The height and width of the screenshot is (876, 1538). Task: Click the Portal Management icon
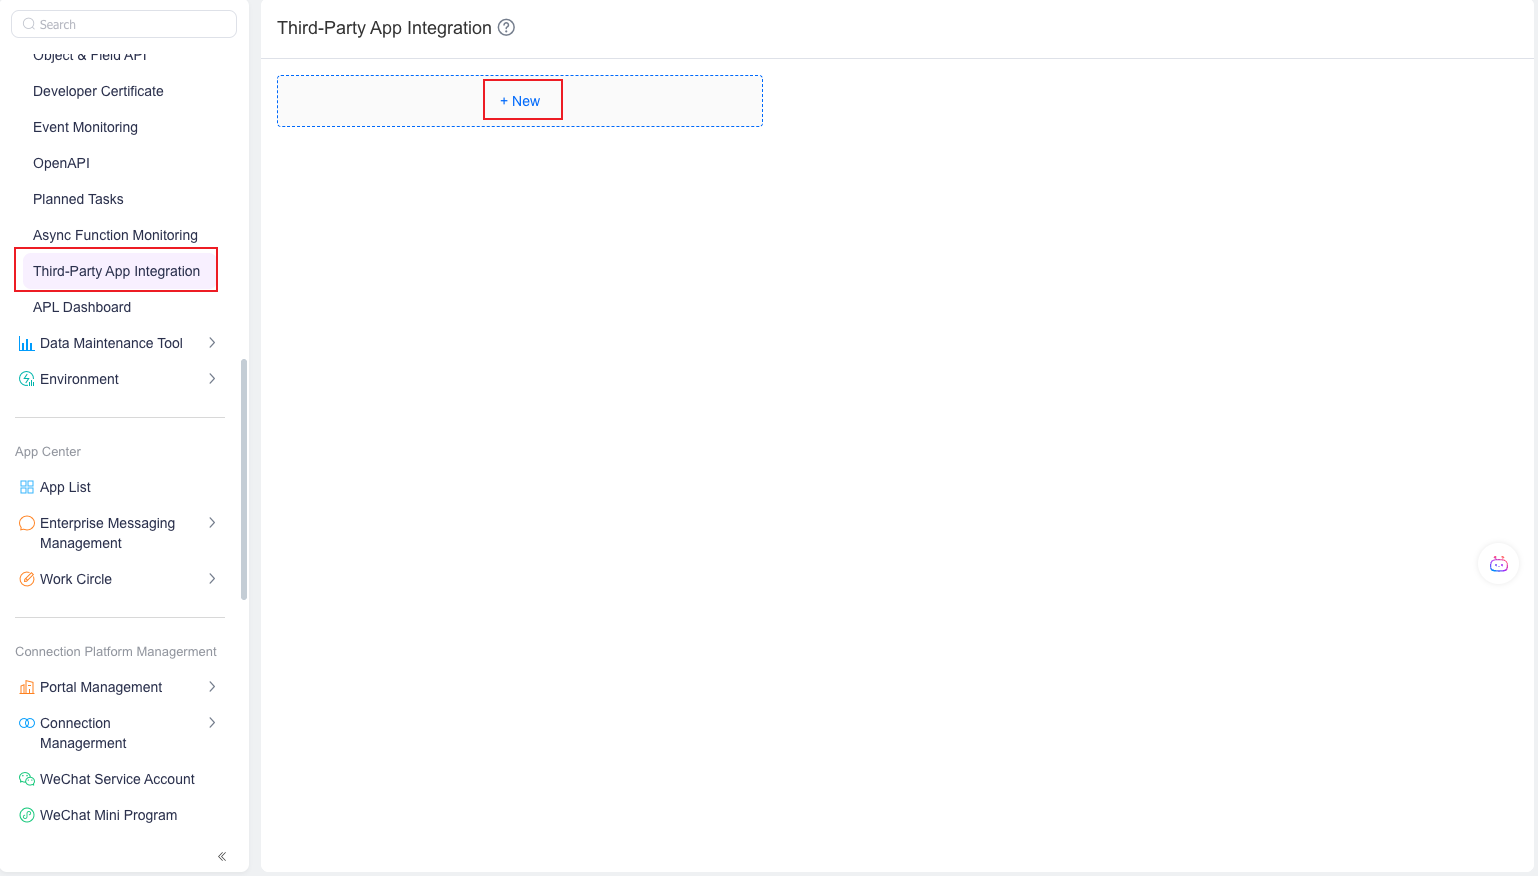[26, 687]
